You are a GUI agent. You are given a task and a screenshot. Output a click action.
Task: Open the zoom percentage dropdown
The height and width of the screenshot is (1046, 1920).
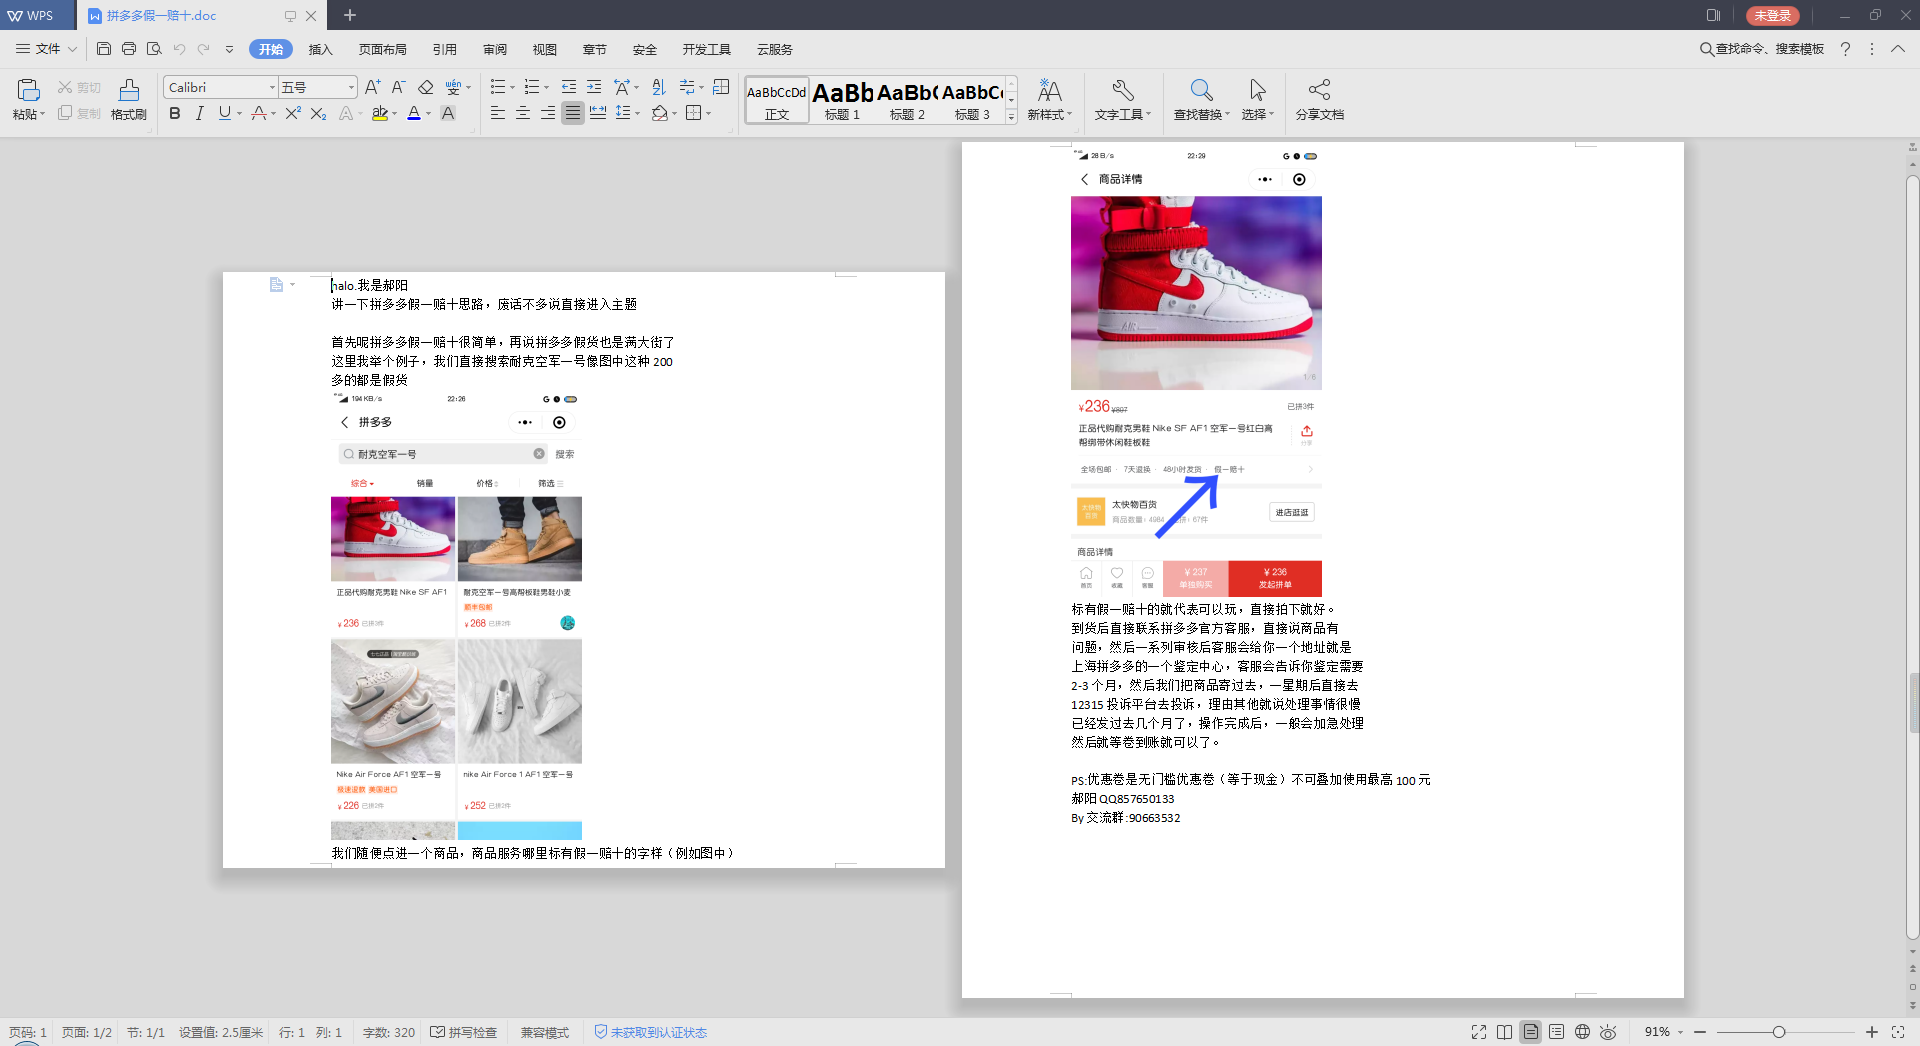pyautogui.click(x=1681, y=1032)
